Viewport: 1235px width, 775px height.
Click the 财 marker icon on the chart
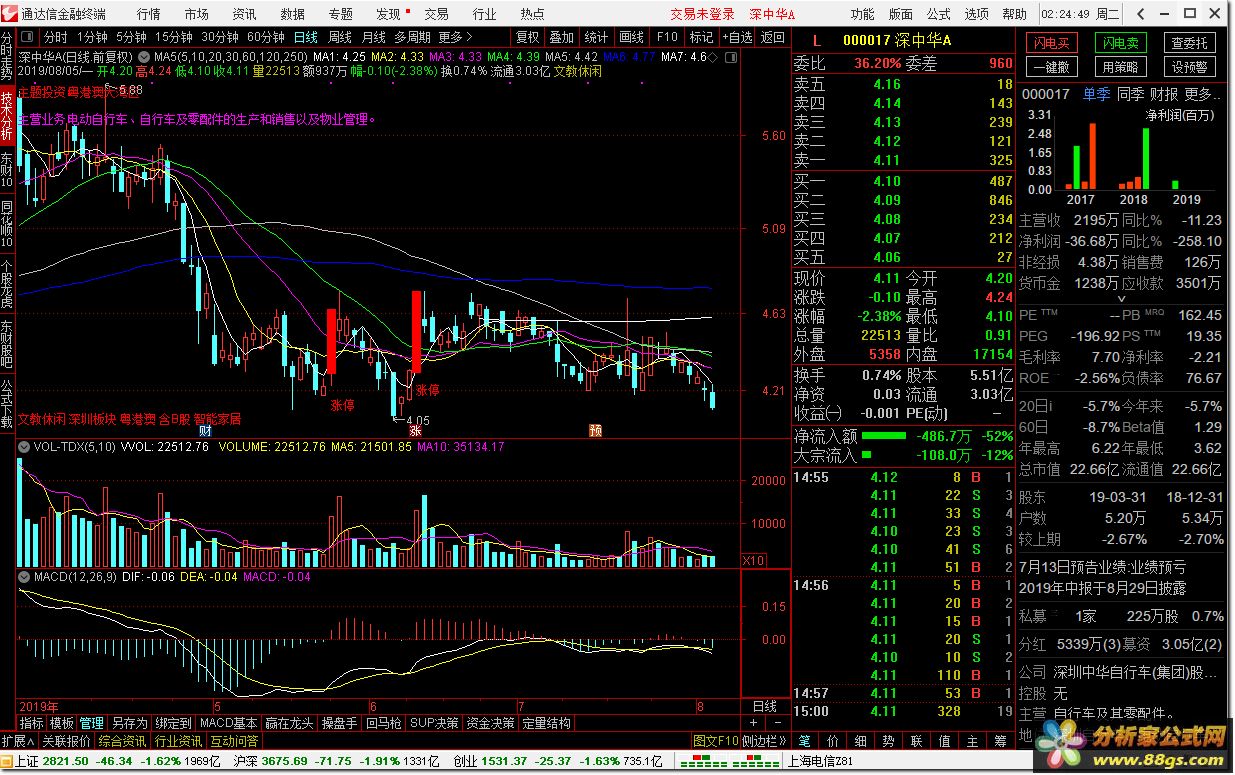pos(205,431)
